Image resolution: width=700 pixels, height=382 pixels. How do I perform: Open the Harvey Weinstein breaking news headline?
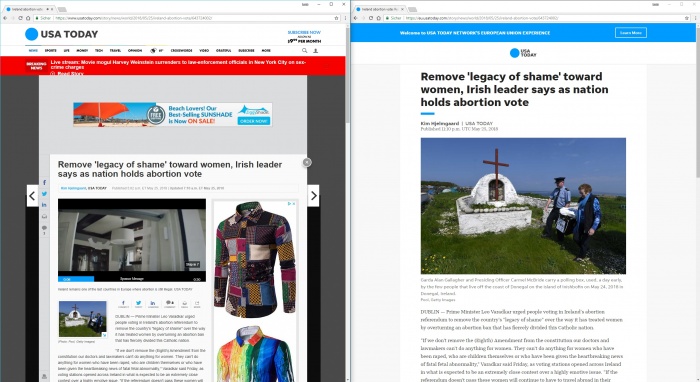coord(178,64)
